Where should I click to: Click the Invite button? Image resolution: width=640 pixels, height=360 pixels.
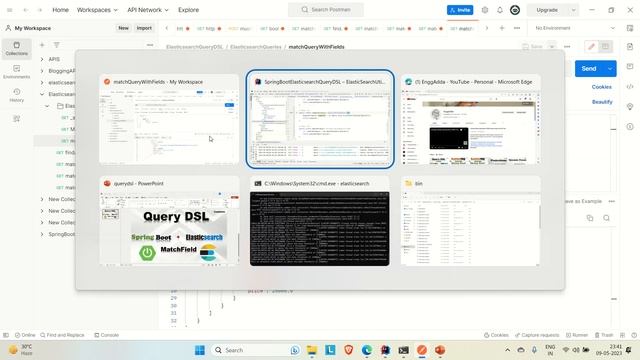(460, 10)
